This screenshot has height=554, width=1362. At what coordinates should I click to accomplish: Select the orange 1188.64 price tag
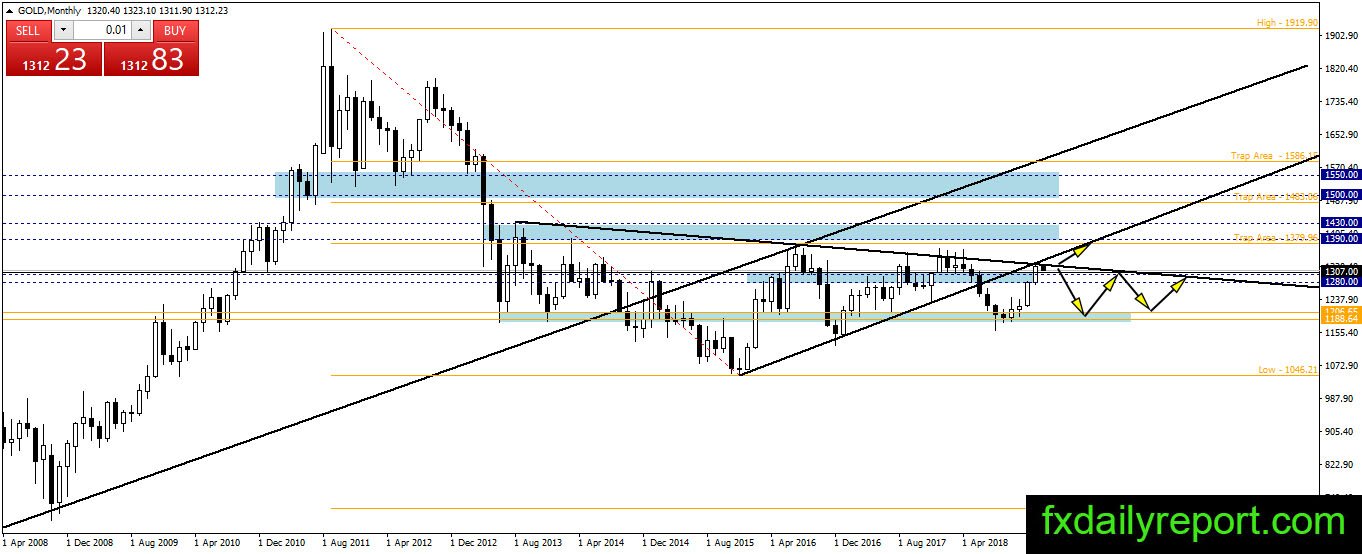(x=1340, y=319)
